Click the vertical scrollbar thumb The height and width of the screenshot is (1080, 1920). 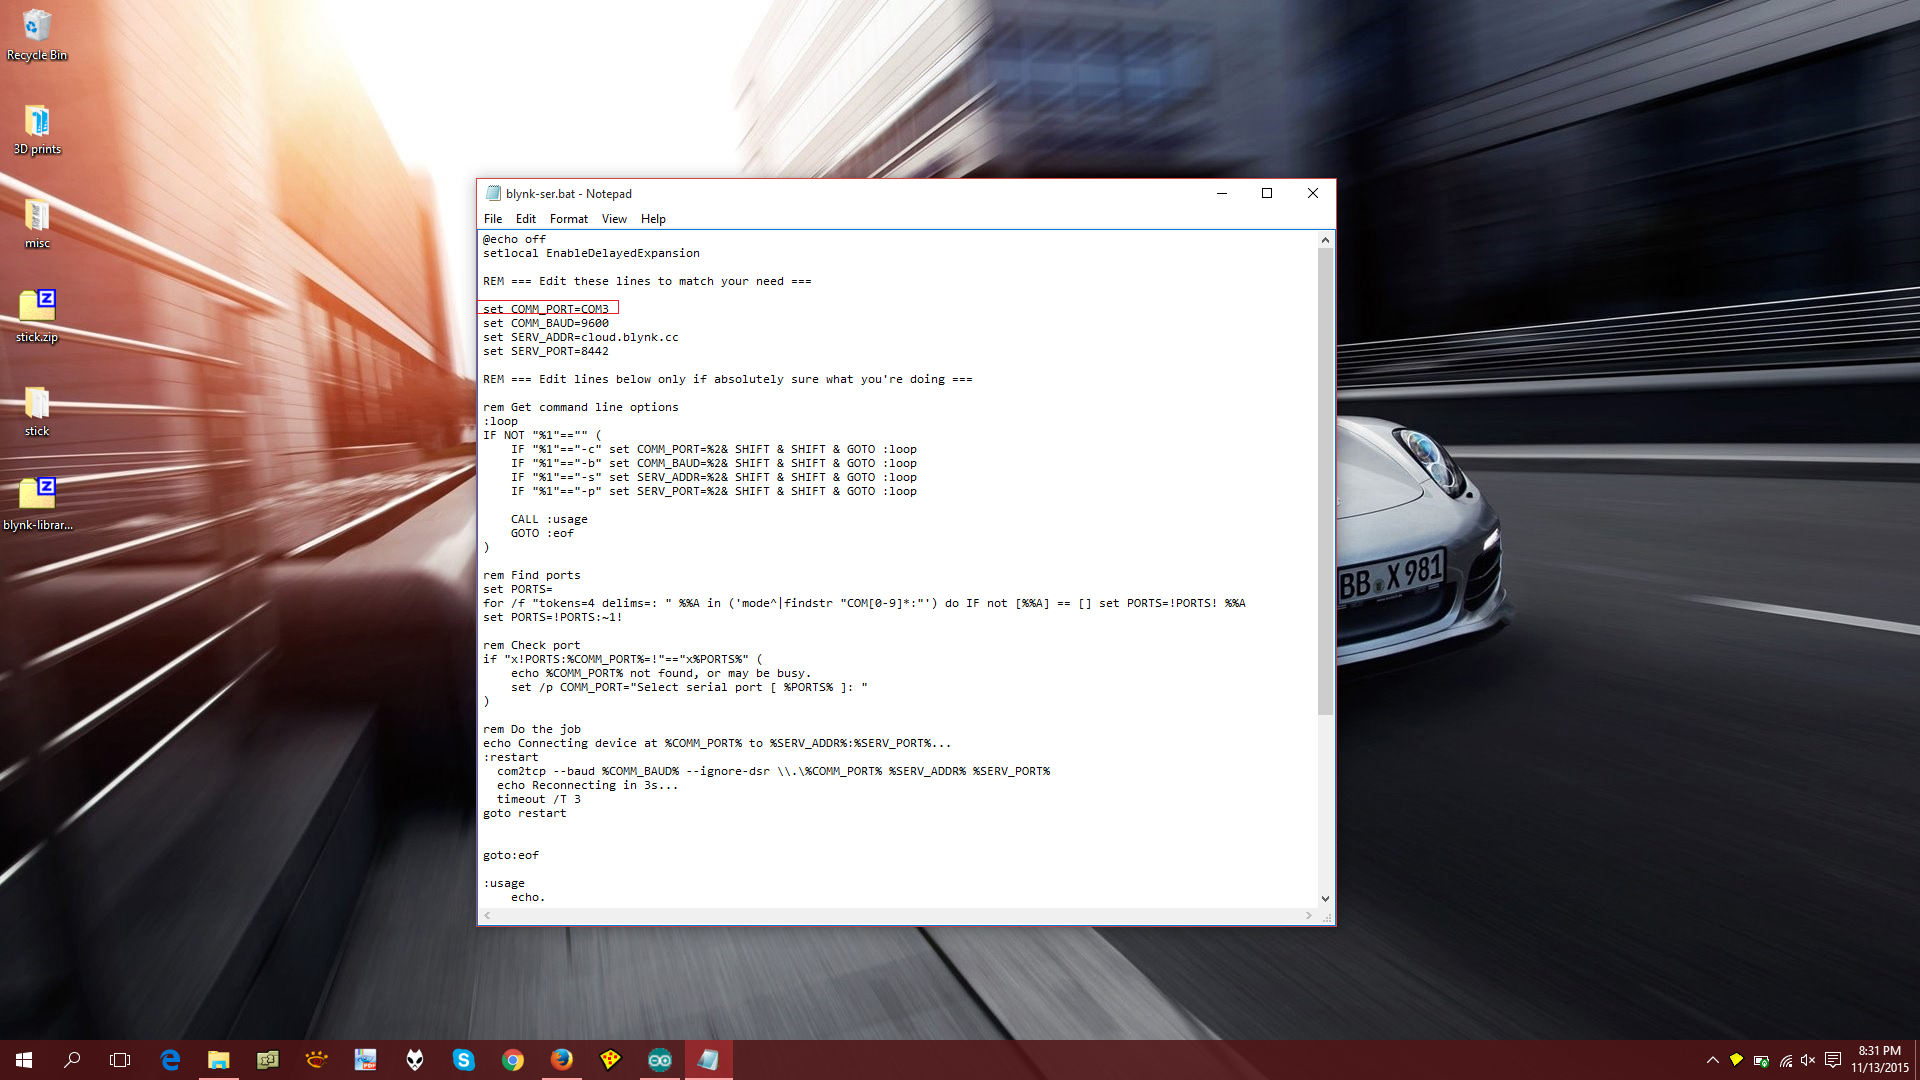(x=1325, y=481)
